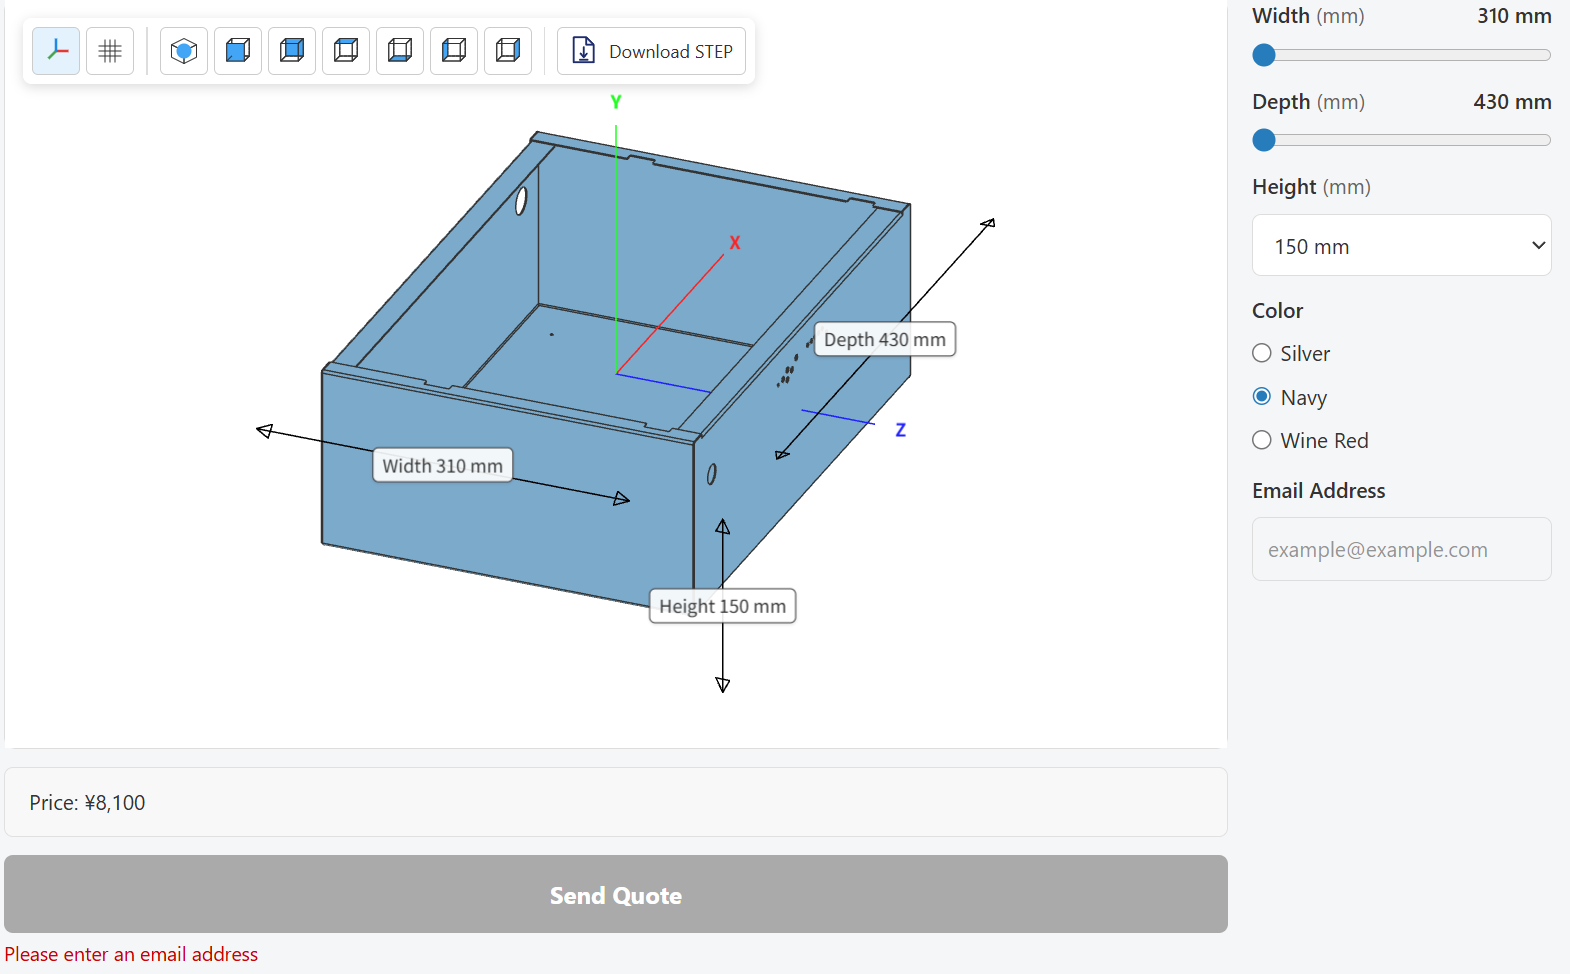This screenshot has width=1570, height=974.
Task: Select the front face view icon
Action: 238,51
